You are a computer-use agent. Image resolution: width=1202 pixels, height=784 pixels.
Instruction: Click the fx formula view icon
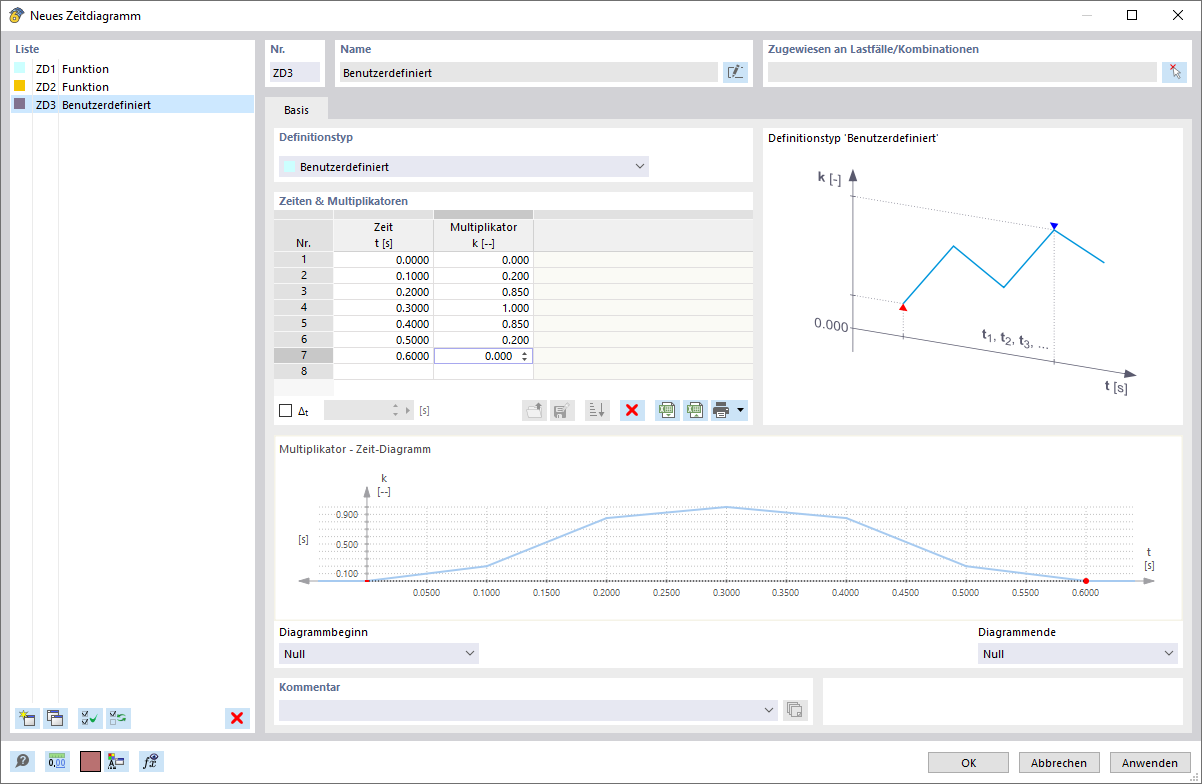tap(151, 762)
